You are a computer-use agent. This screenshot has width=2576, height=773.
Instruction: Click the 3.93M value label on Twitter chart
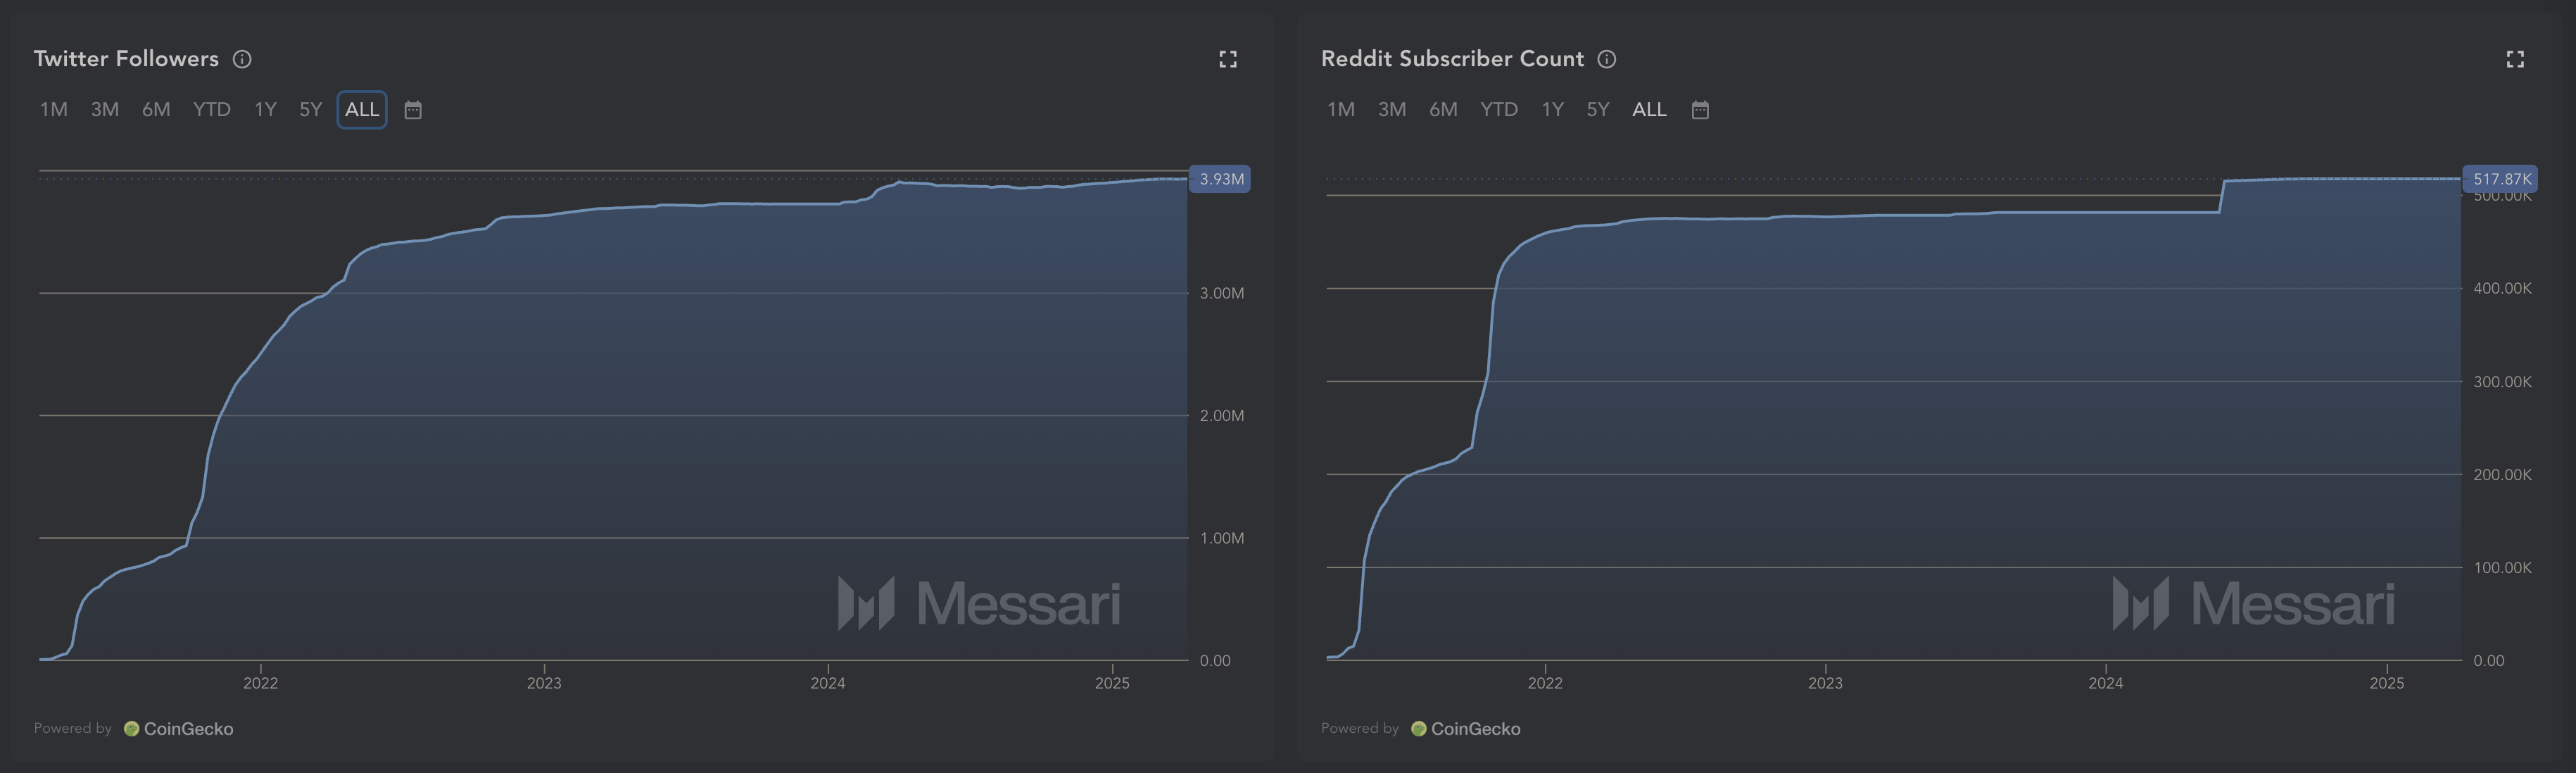pos(1220,179)
